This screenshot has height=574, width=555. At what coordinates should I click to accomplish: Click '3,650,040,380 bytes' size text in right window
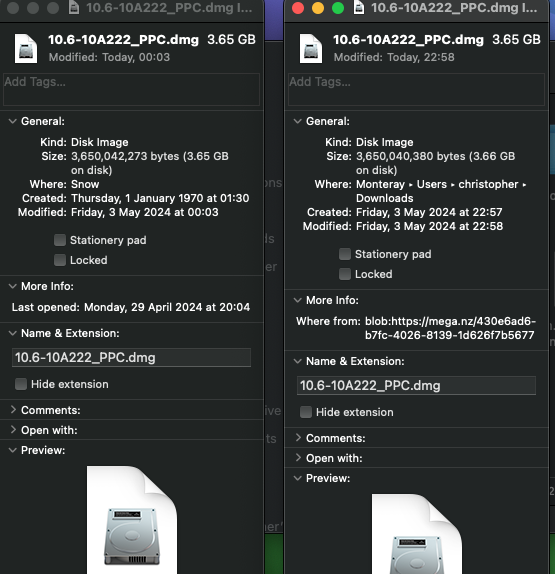411,156
